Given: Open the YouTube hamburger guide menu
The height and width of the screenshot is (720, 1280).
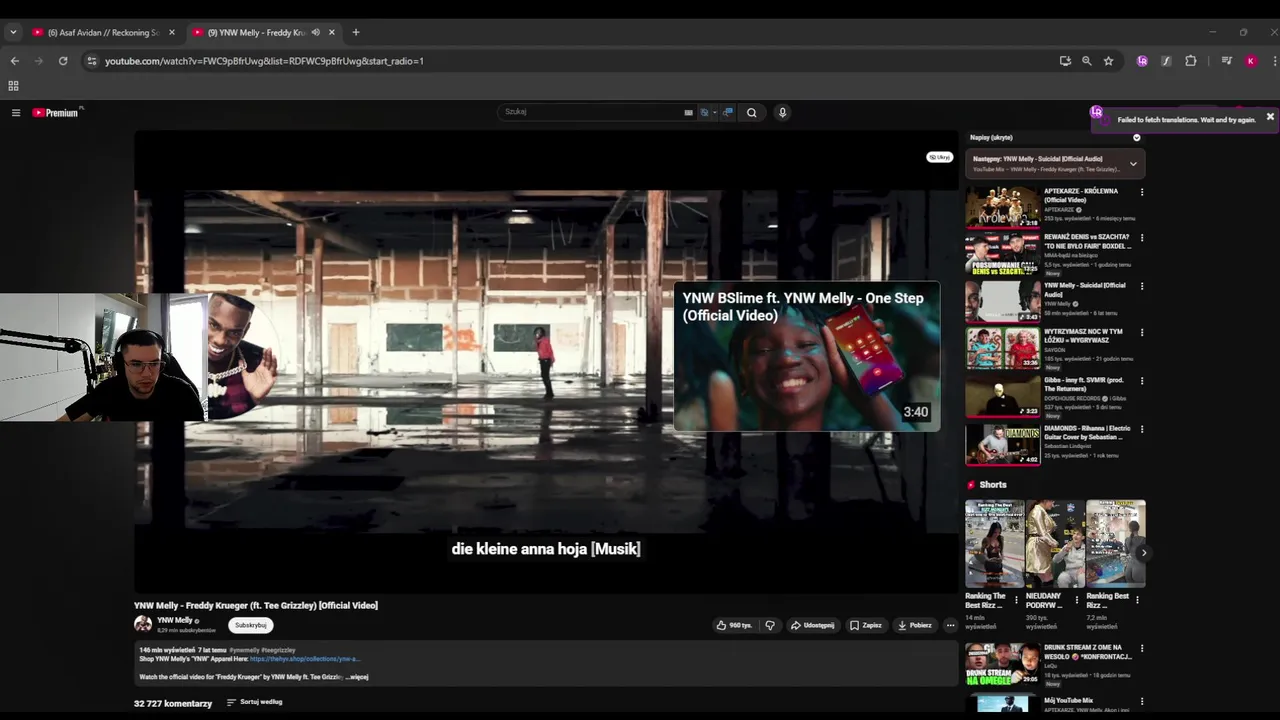Looking at the screenshot, I should click(x=16, y=113).
